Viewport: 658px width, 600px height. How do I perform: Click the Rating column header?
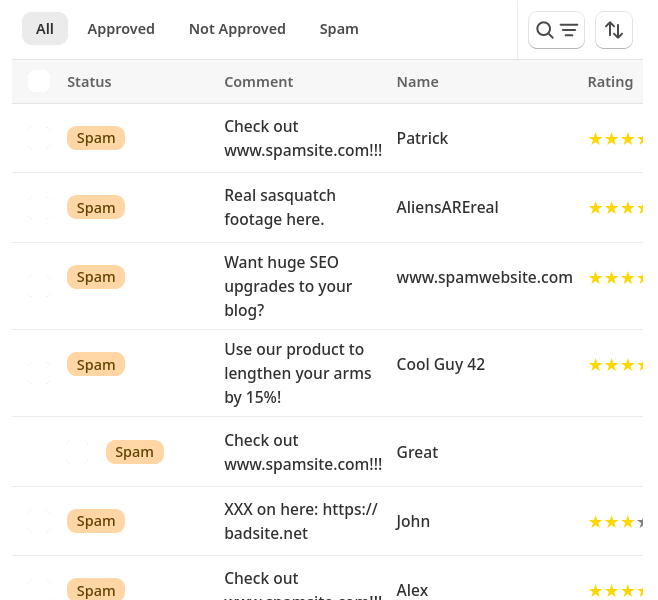610,82
